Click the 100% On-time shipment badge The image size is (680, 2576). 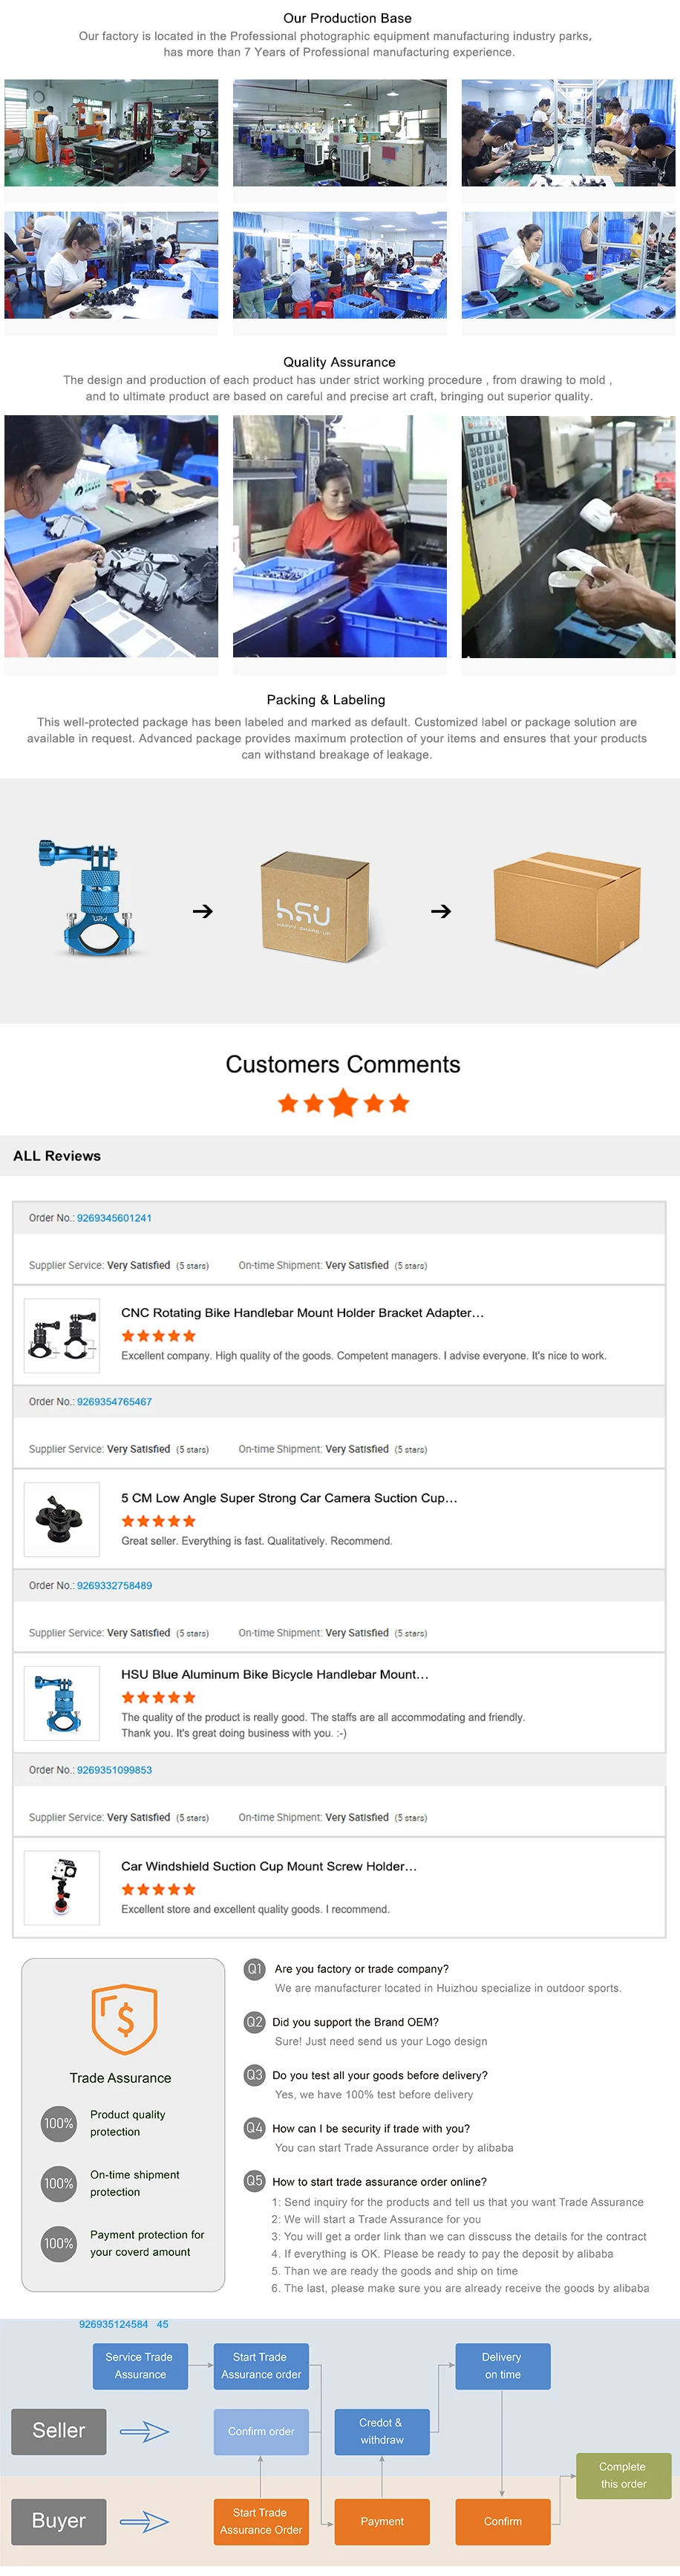(x=59, y=2183)
